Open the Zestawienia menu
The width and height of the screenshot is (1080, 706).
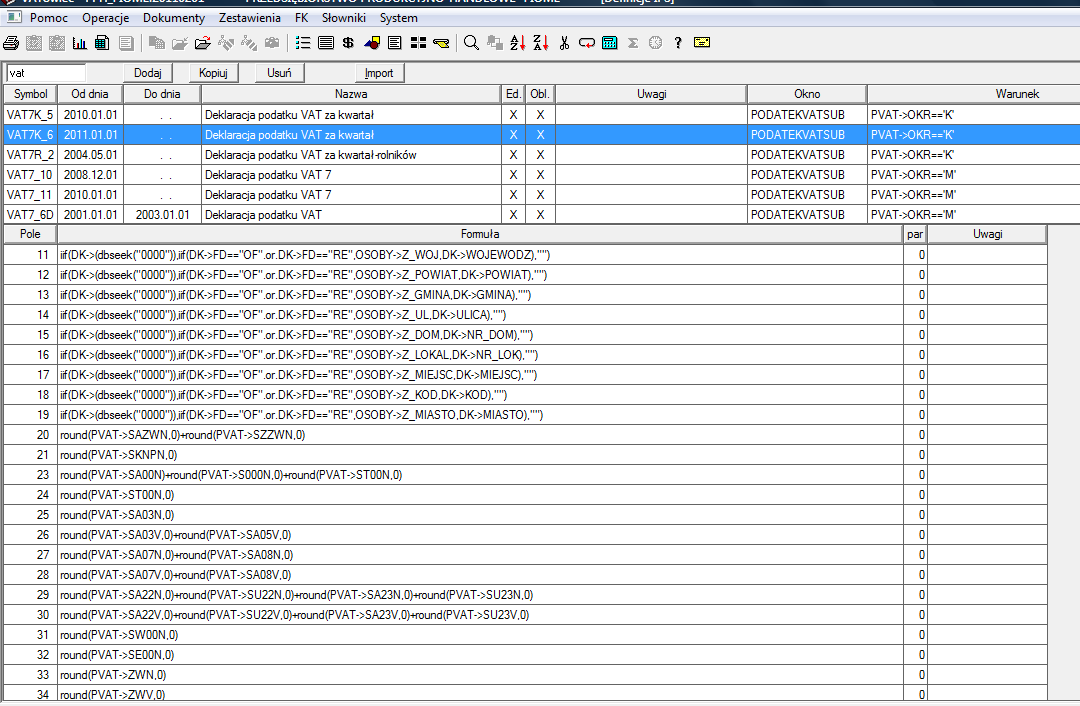250,18
